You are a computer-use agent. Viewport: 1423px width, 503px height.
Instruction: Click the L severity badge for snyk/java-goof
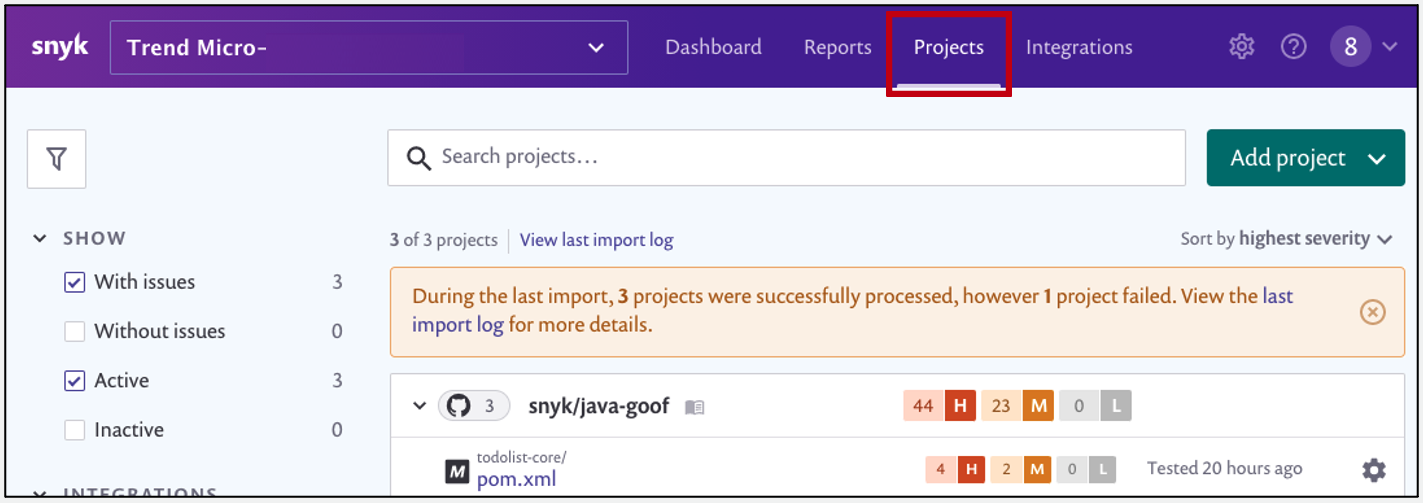click(1116, 406)
